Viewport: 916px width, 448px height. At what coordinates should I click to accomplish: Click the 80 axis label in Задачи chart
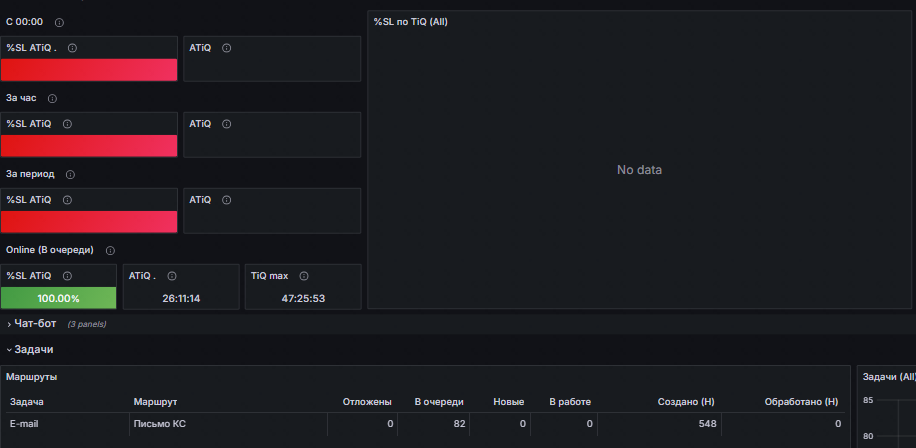[x=868, y=436]
